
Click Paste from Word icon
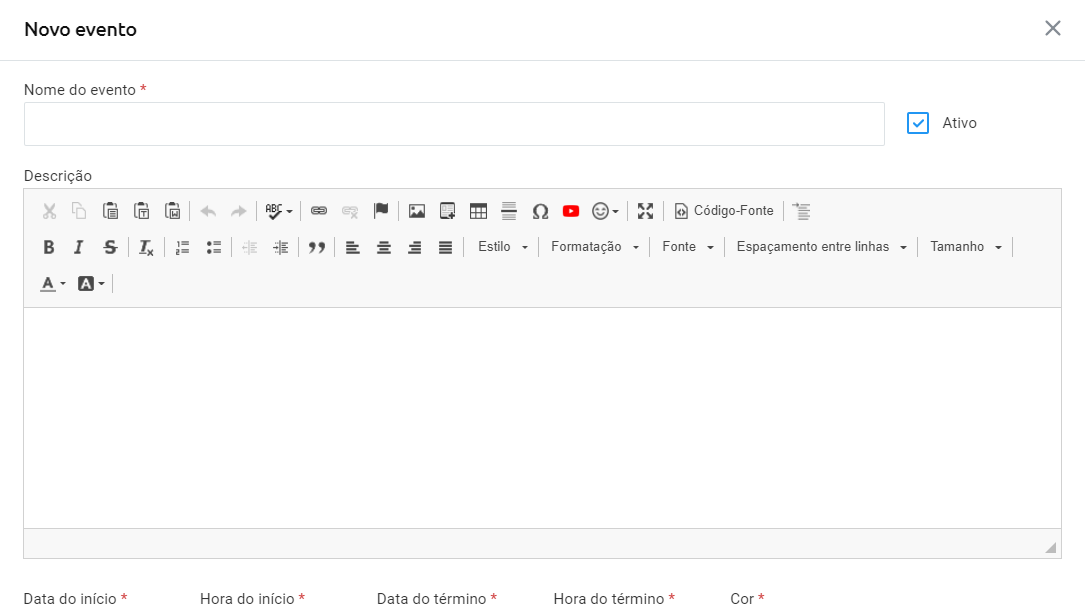point(172,211)
